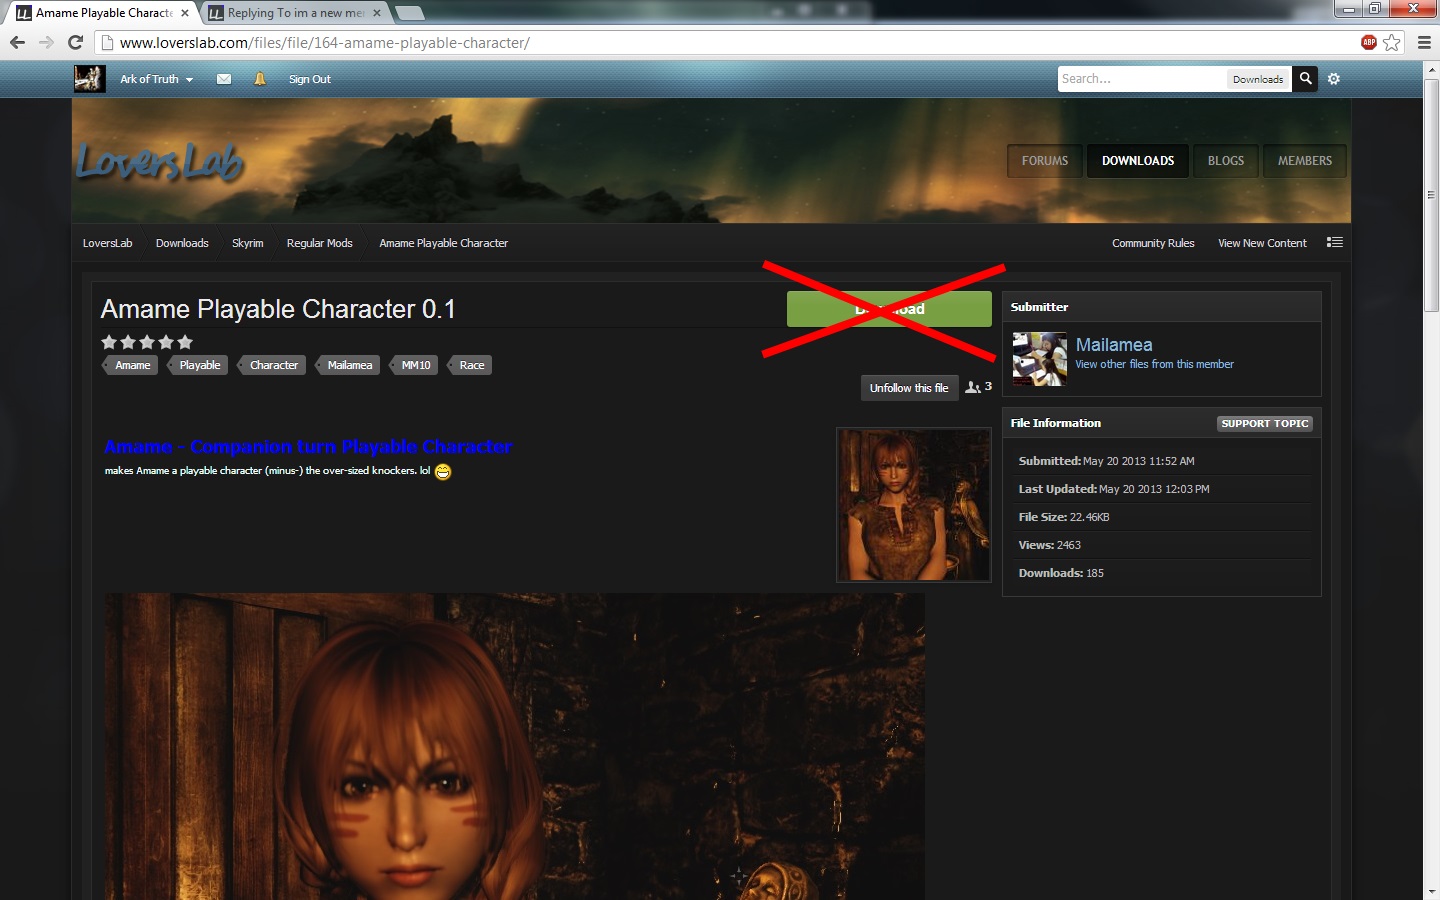Open the large Amame character screenshot
Screen dimensions: 1440x900
pyautogui.click(x=515, y=746)
